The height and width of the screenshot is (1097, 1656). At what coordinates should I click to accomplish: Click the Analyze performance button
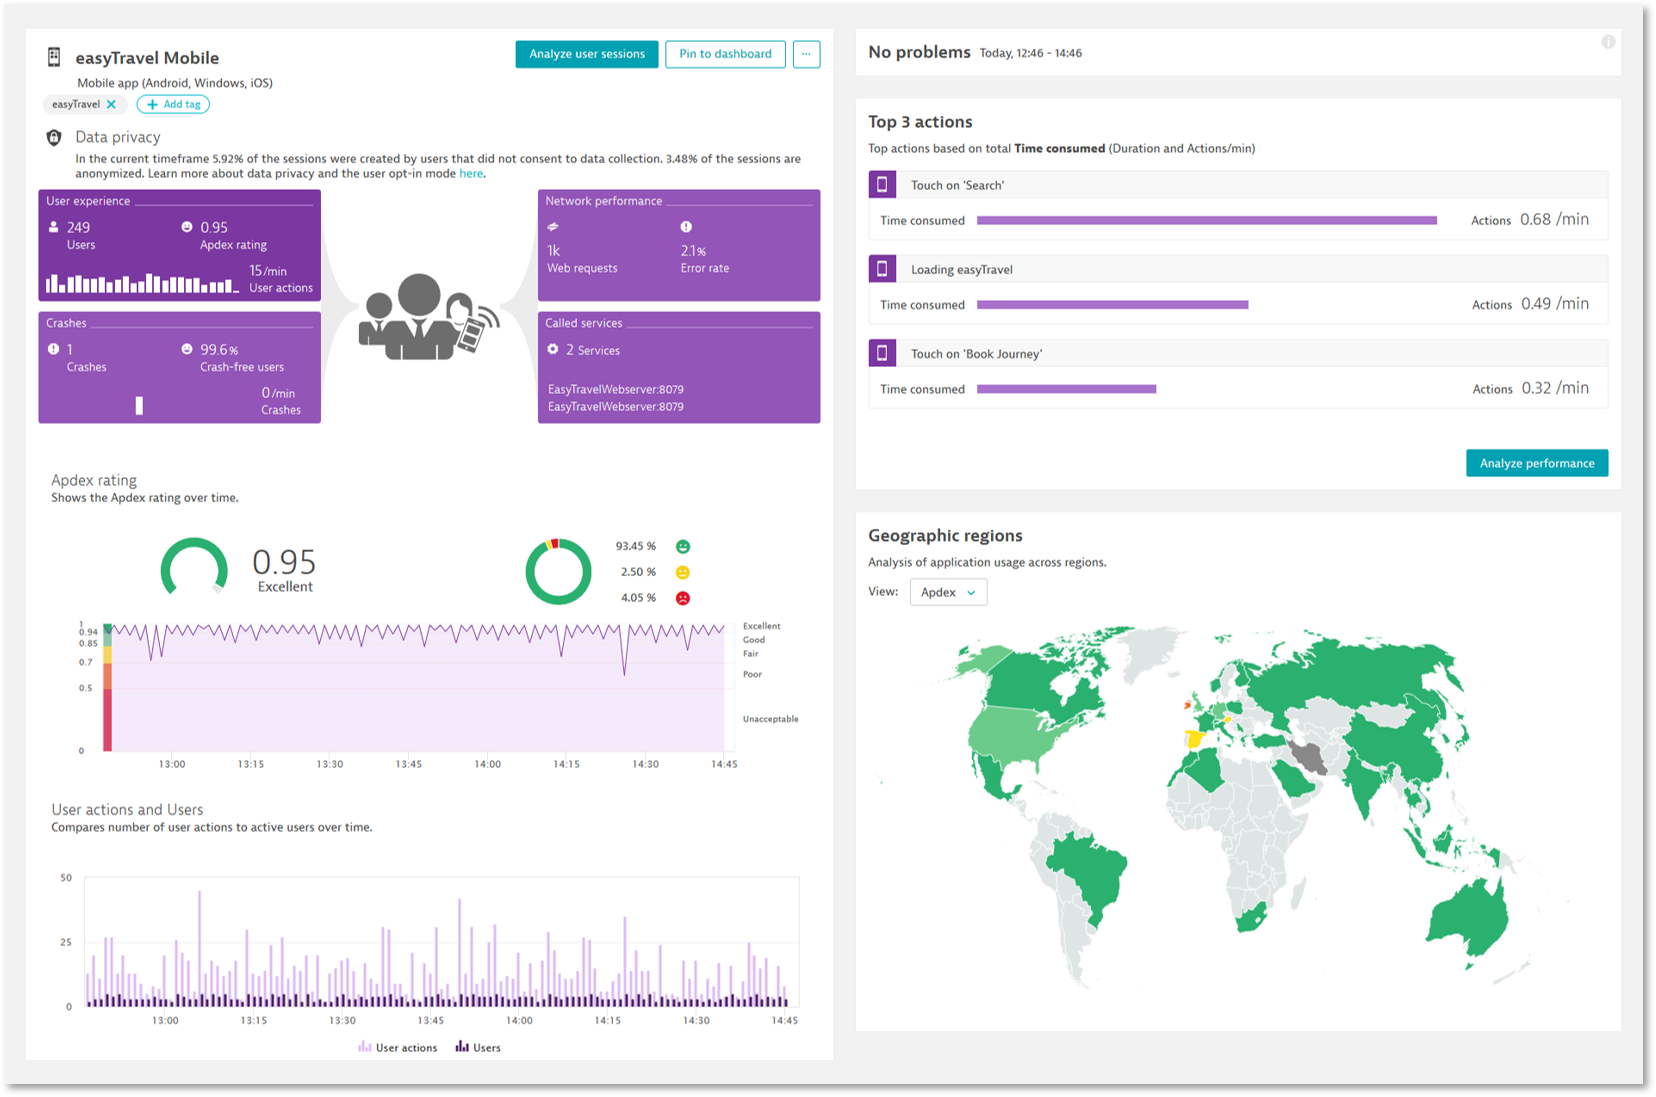point(1537,463)
